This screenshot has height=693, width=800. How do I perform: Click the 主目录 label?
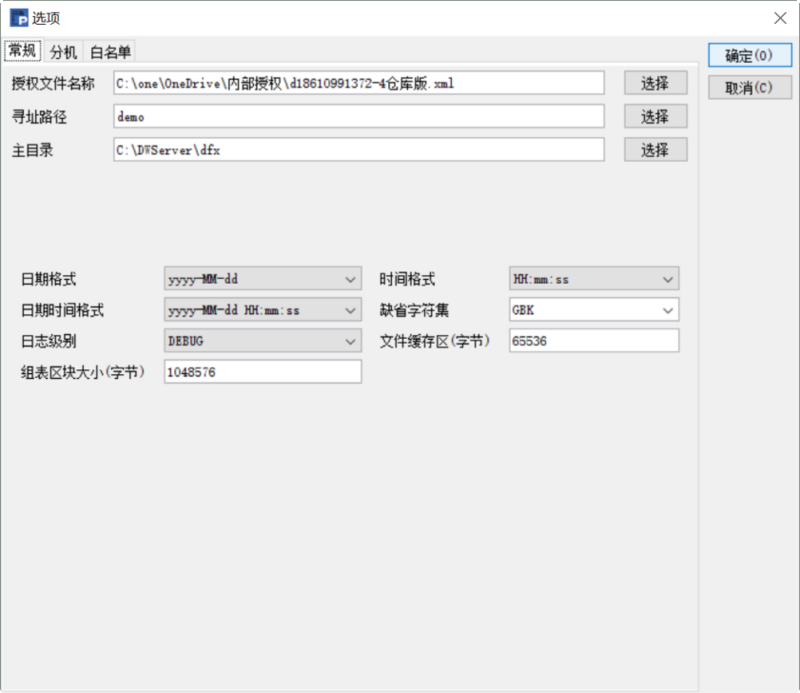click(x=32, y=150)
